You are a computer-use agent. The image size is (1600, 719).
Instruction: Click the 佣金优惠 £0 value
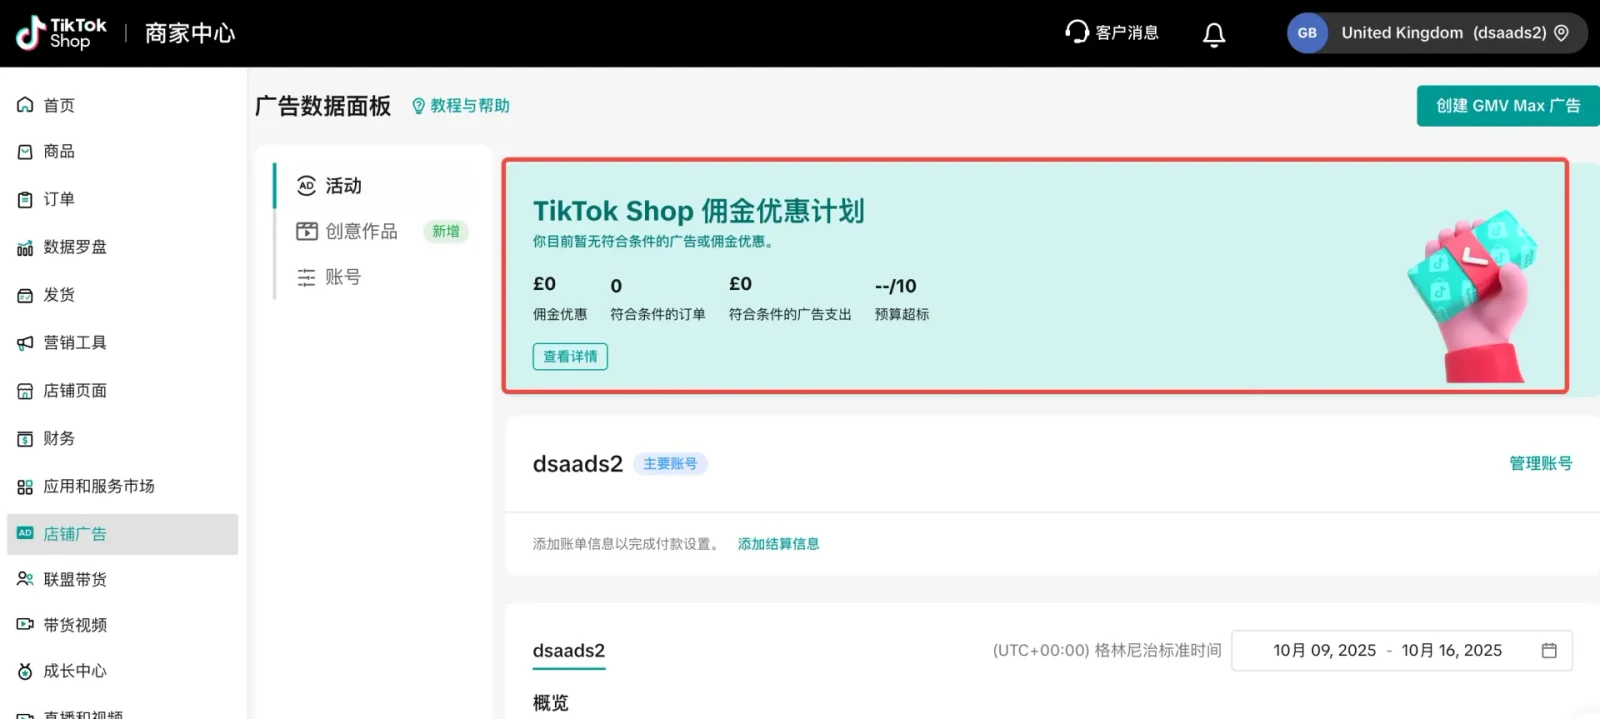point(544,284)
